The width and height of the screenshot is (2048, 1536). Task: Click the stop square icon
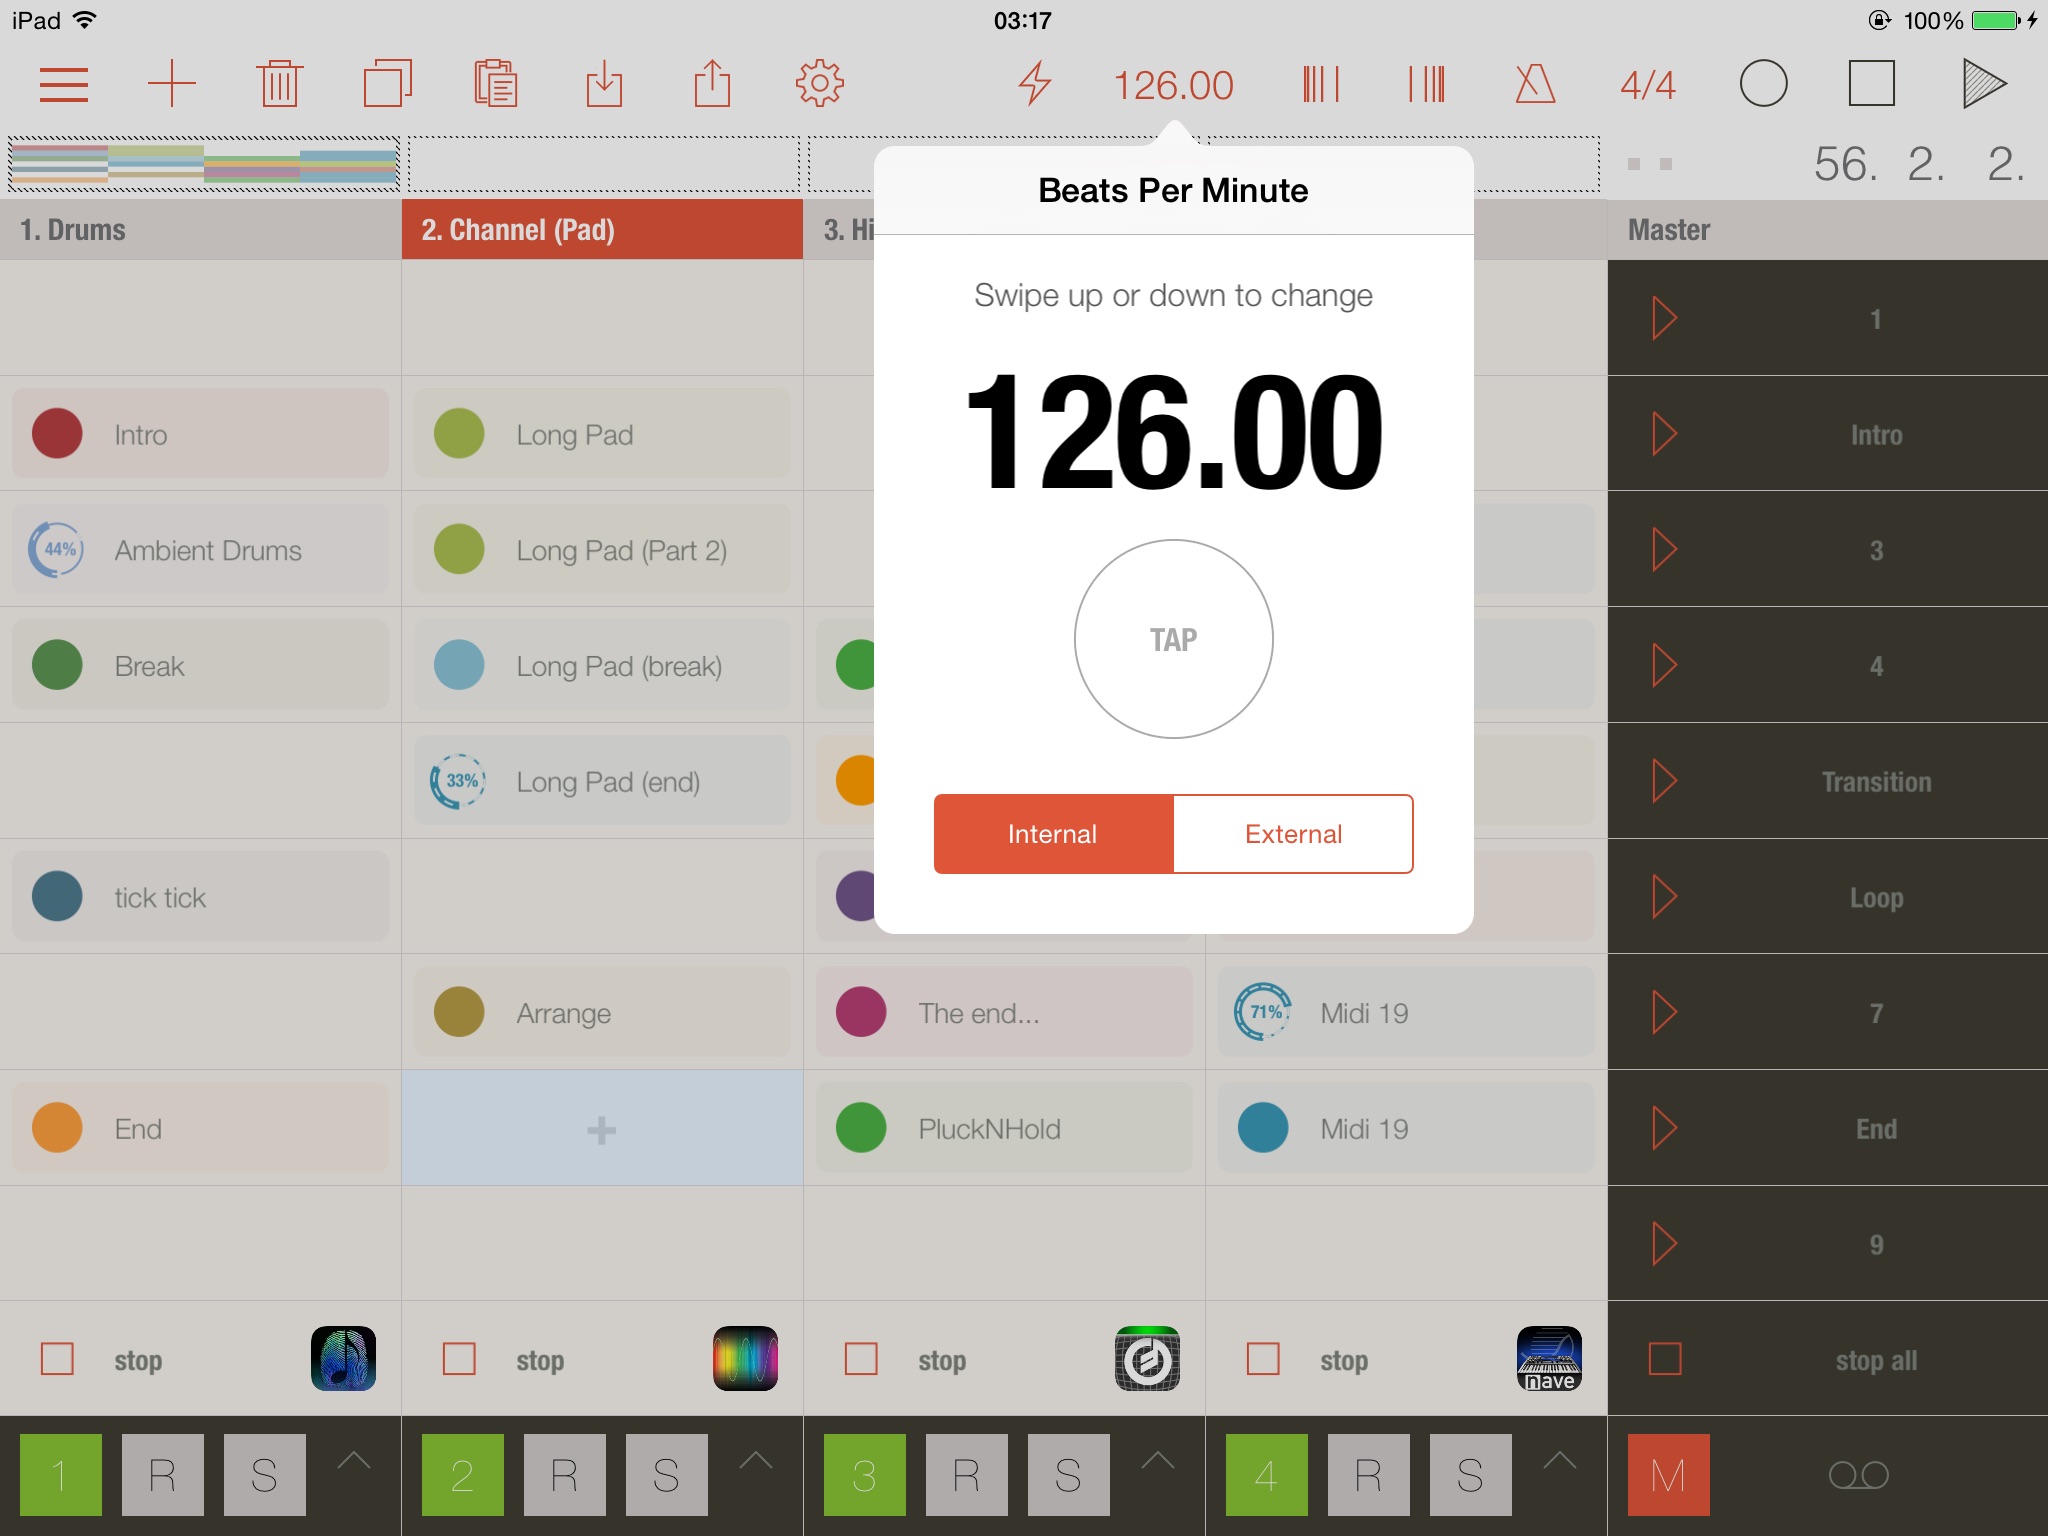(1874, 84)
